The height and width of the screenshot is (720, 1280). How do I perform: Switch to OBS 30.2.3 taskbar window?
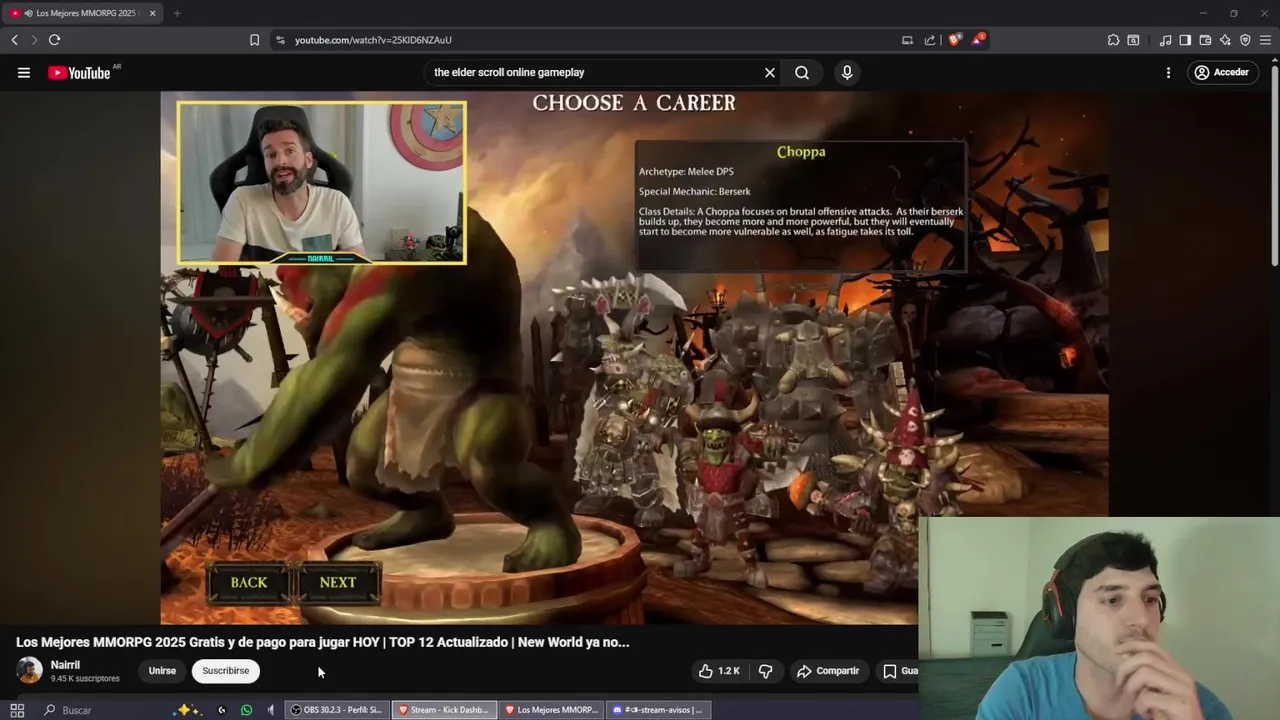click(337, 710)
